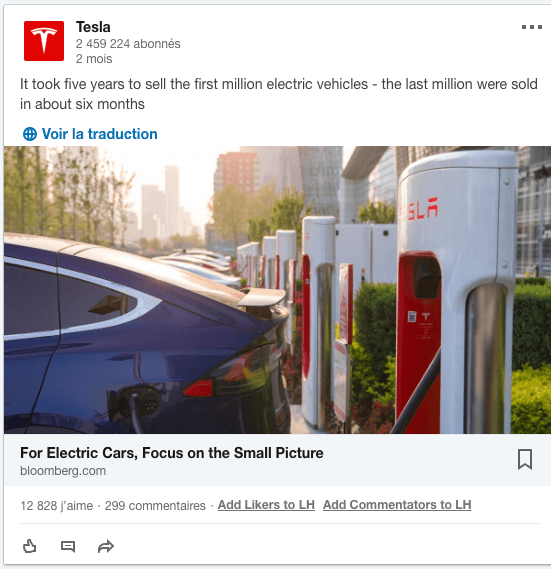Click Add Commentators to LH
The image size is (551, 569).
(x=397, y=505)
